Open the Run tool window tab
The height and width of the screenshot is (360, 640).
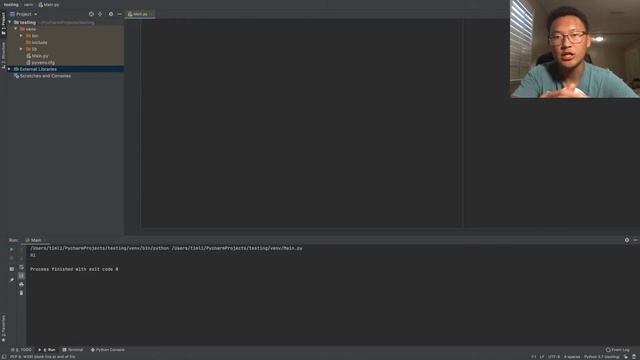pyautogui.click(x=47, y=350)
